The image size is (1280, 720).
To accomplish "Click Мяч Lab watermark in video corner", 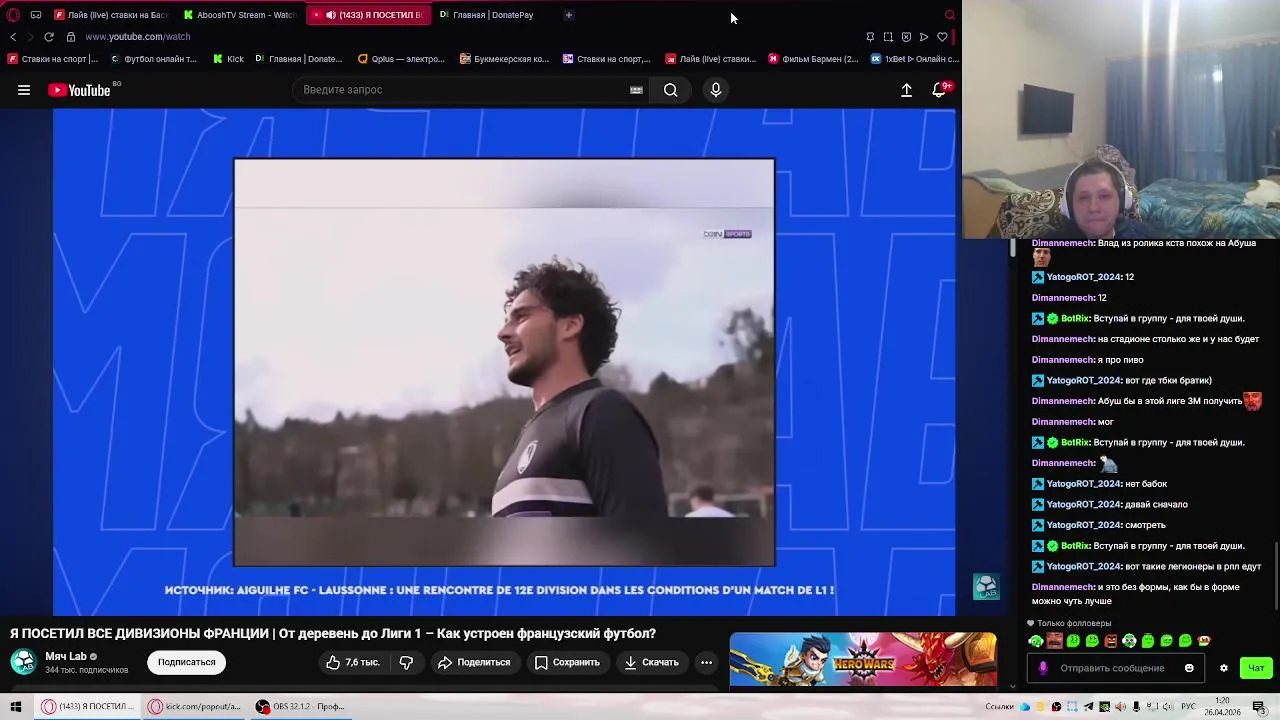I will tap(985, 586).
